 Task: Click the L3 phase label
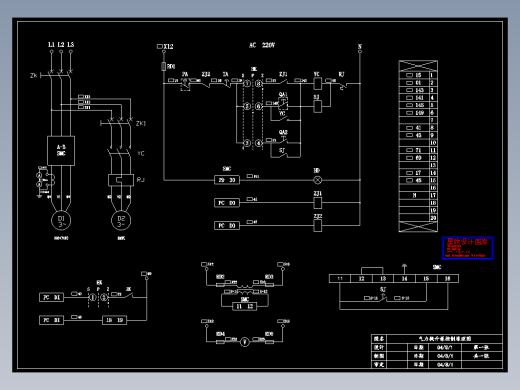pos(71,45)
